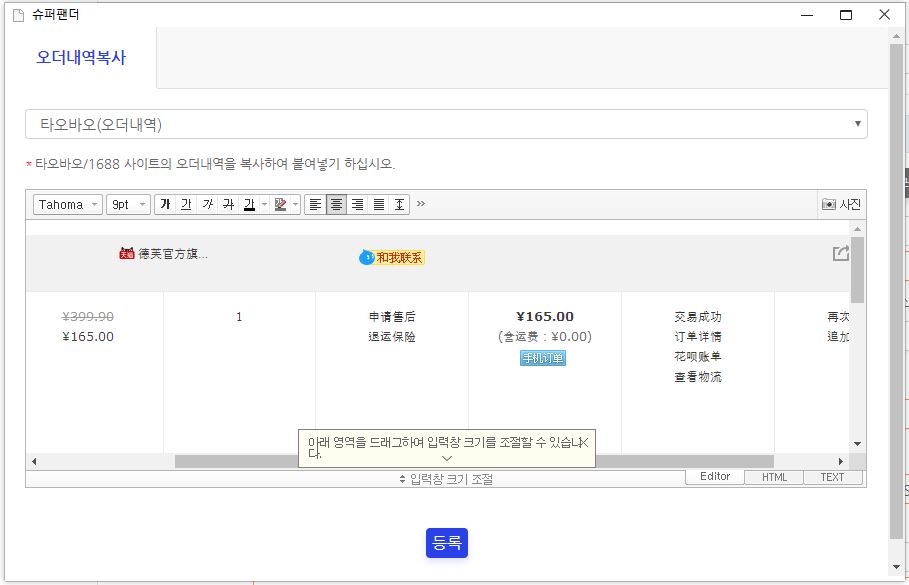Click the share icon in order row
This screenshot has width=909, height=585.
pos(841,254)
